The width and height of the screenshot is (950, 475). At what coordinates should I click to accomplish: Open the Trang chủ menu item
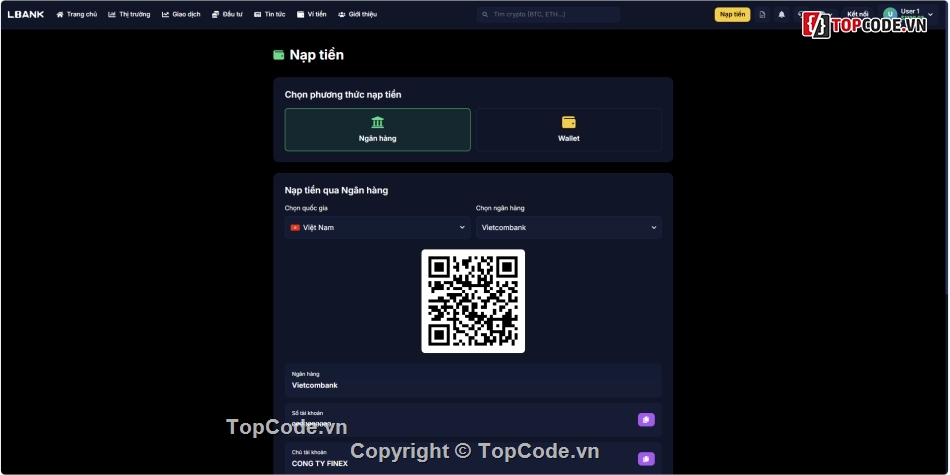pyautogui.click(x=76, y=15)
